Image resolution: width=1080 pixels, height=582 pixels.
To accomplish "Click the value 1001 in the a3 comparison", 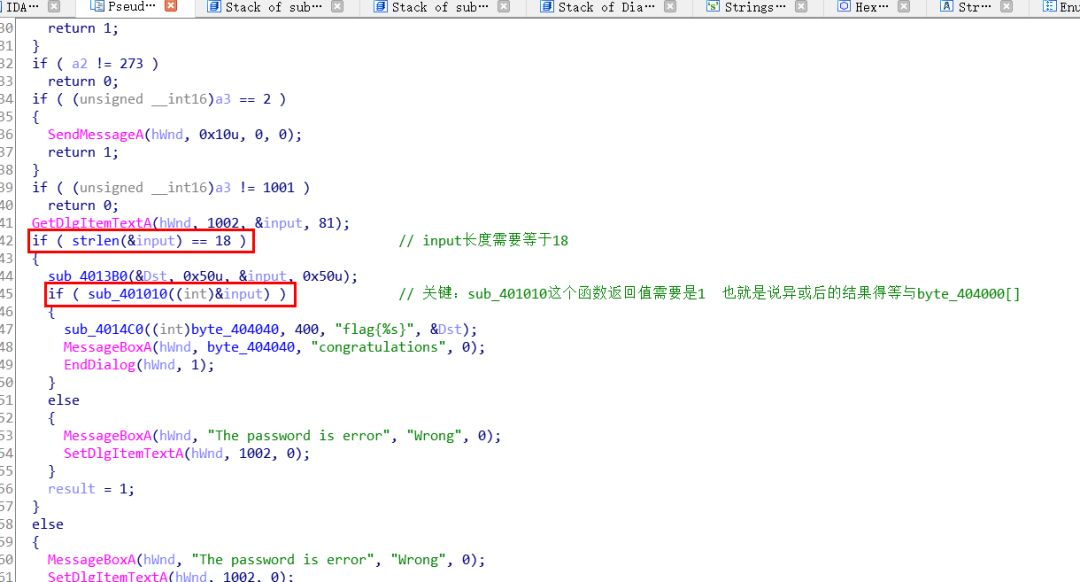I will pos(278,187).
